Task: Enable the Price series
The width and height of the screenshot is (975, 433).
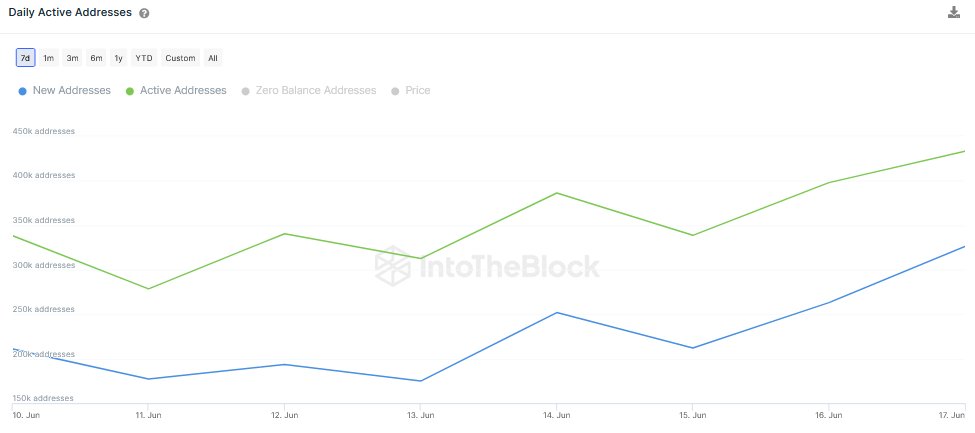Action: tap(417, 91)
